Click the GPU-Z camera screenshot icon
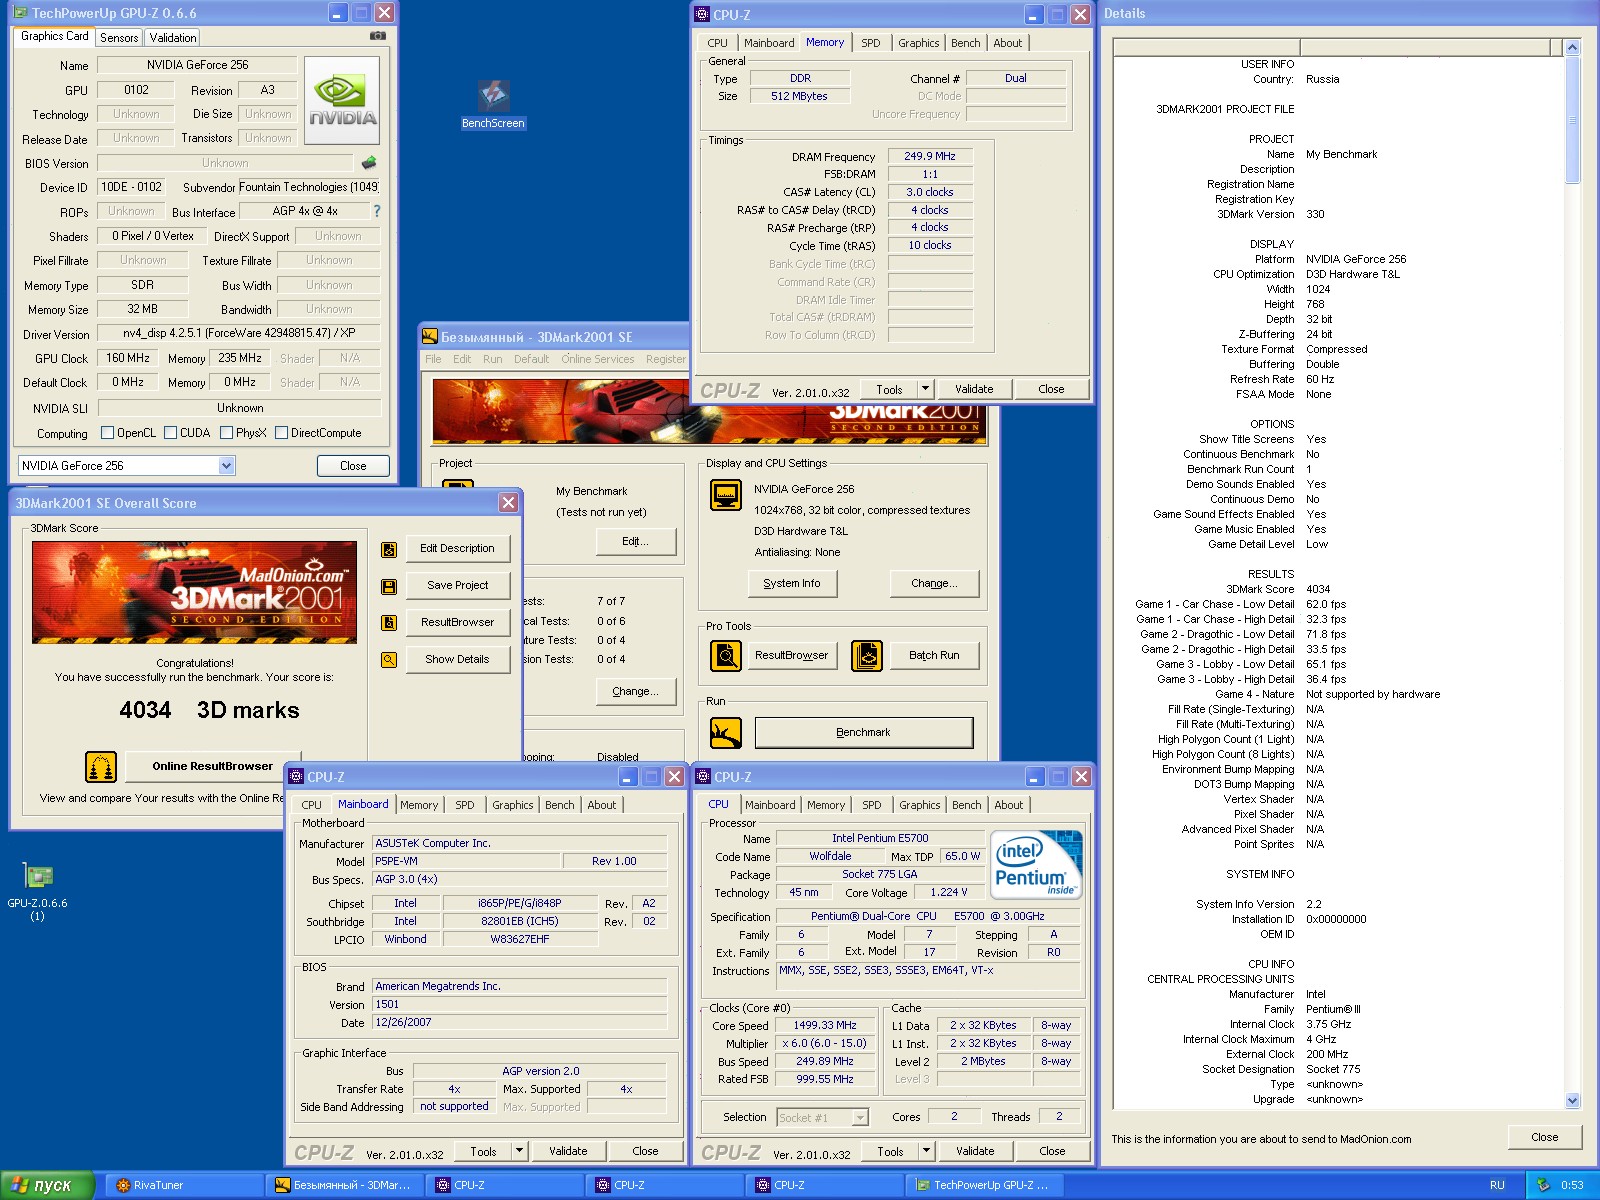This screenshot has width=1600, height=1200. tap(377, 35)
